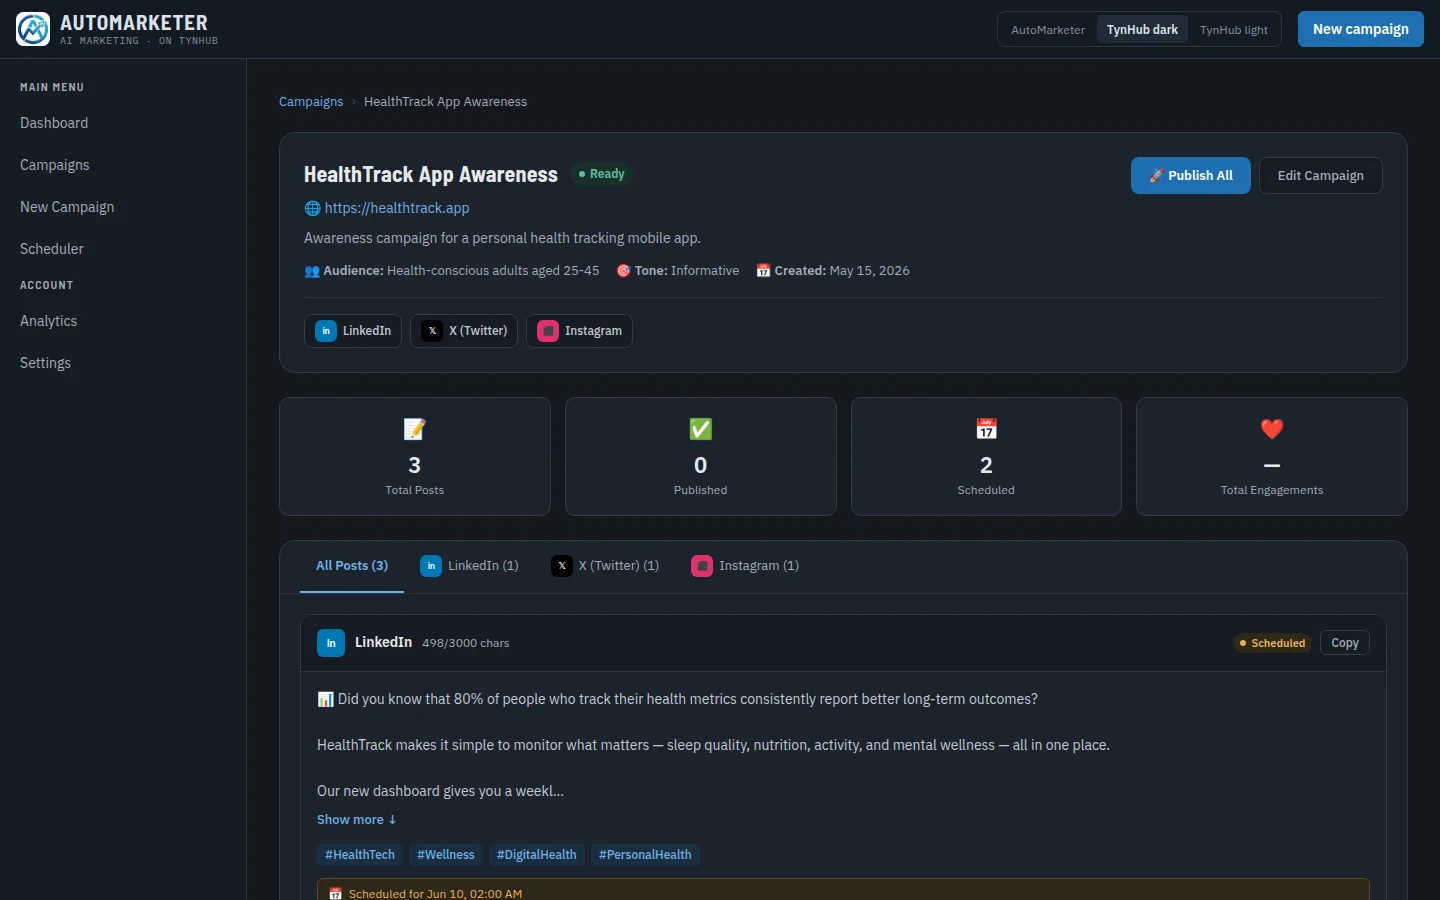This screenshot has width=1440, height=900.
Task: Click the Scheduled status badge on LinkedIn post
Action: [x=1272, y=643]
